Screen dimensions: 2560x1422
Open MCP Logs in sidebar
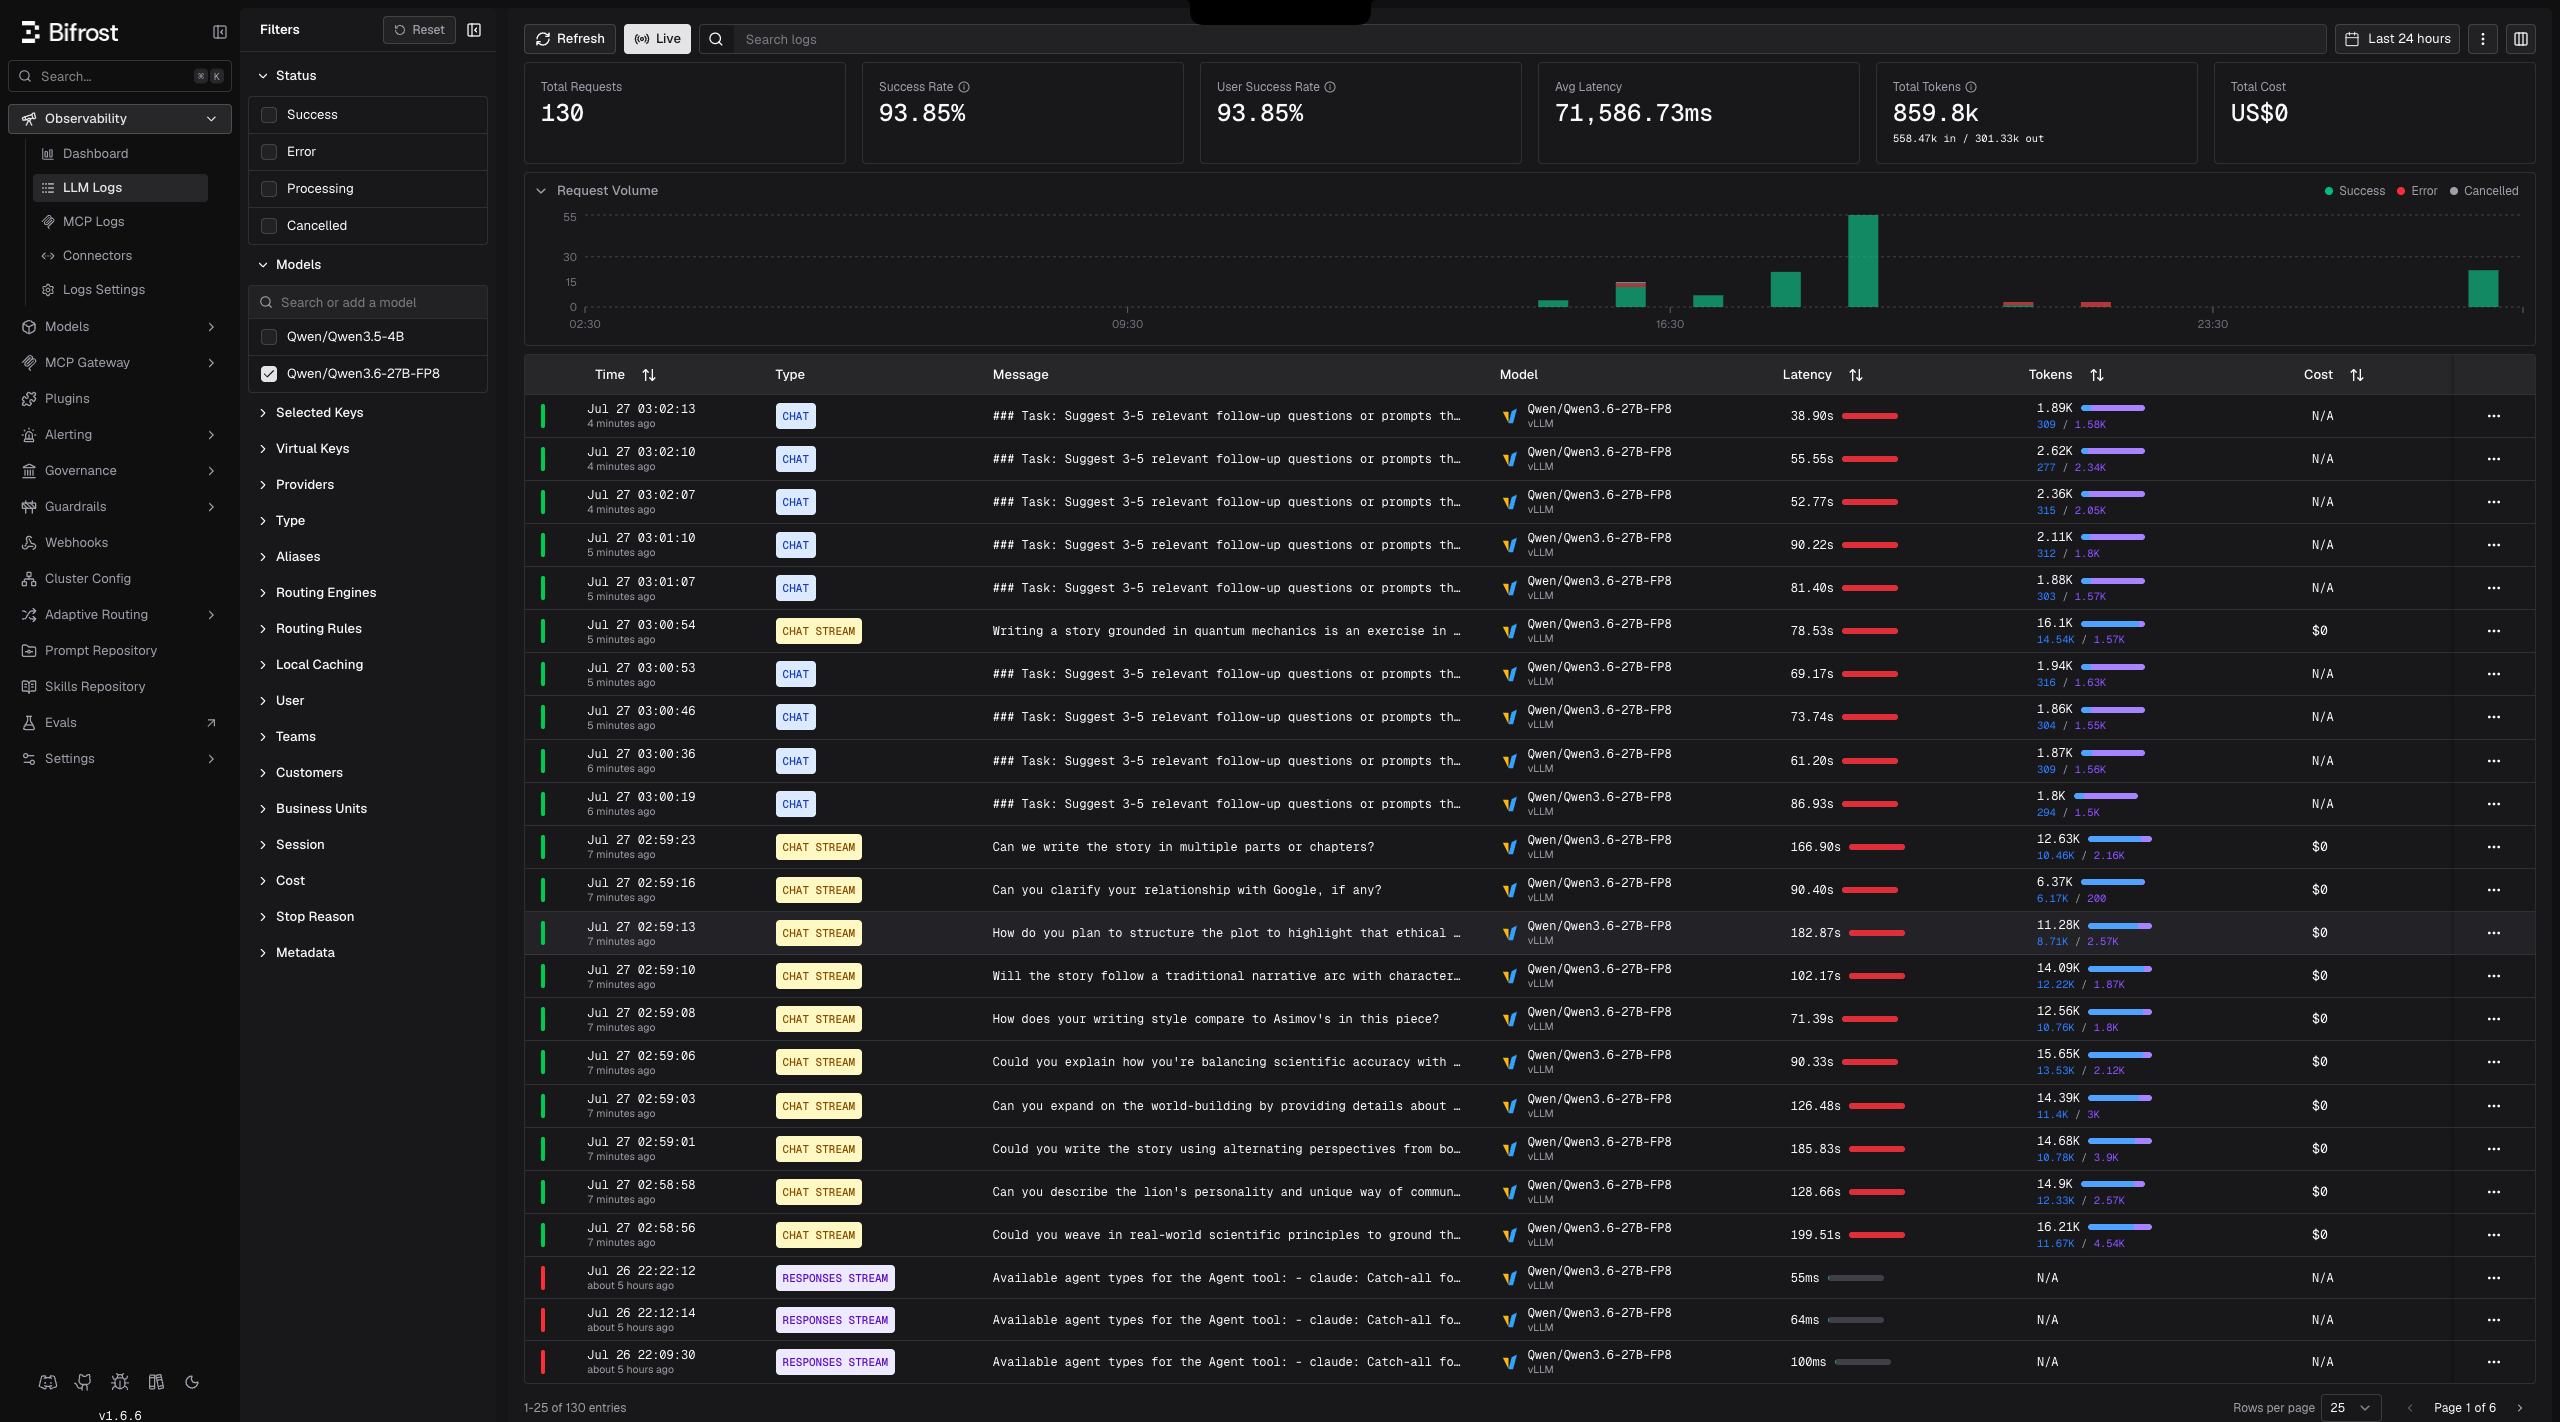[93, 222]
